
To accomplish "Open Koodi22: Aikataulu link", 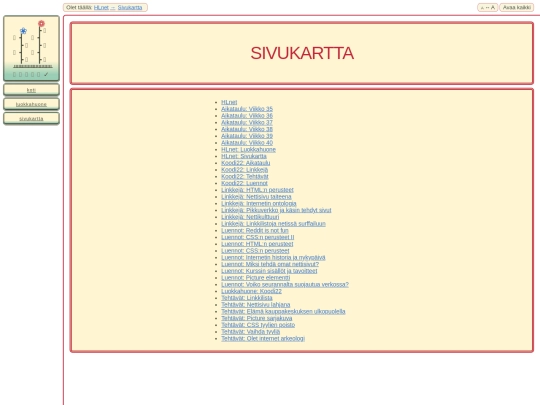I will tap(246, 163).
